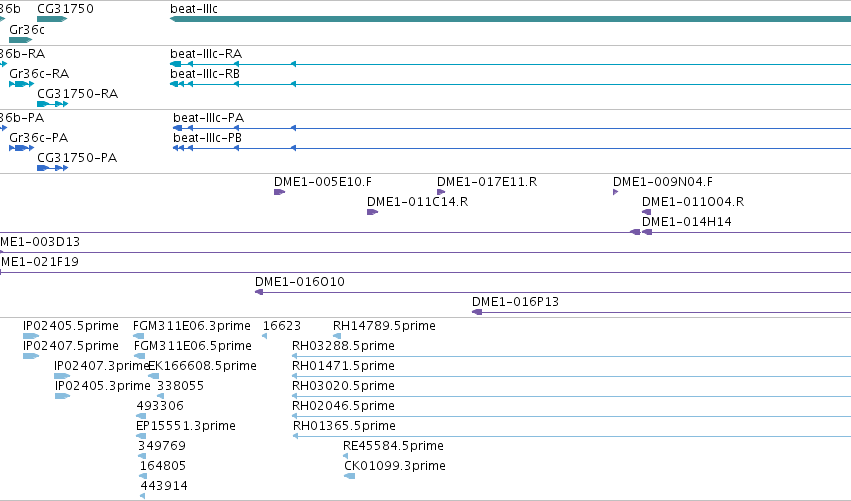Select the DME1-017E11.R marker
The height and width of the screenshot is (501, 851).
[441, 192]
